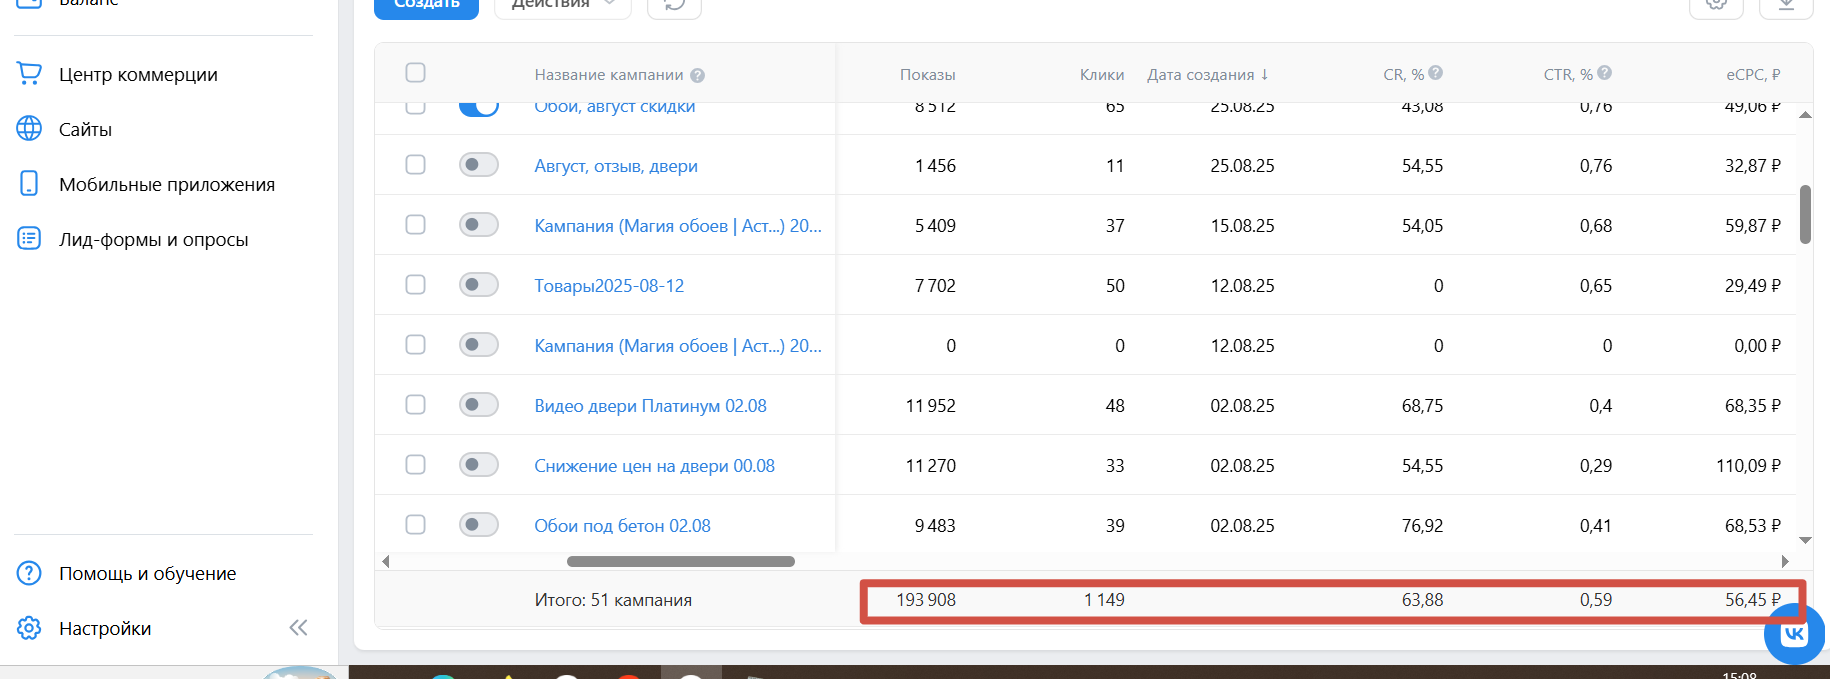Click the Мобильные приложения phone icon
The height and width of the screenshot is (679, 1830).
[30, 183]
